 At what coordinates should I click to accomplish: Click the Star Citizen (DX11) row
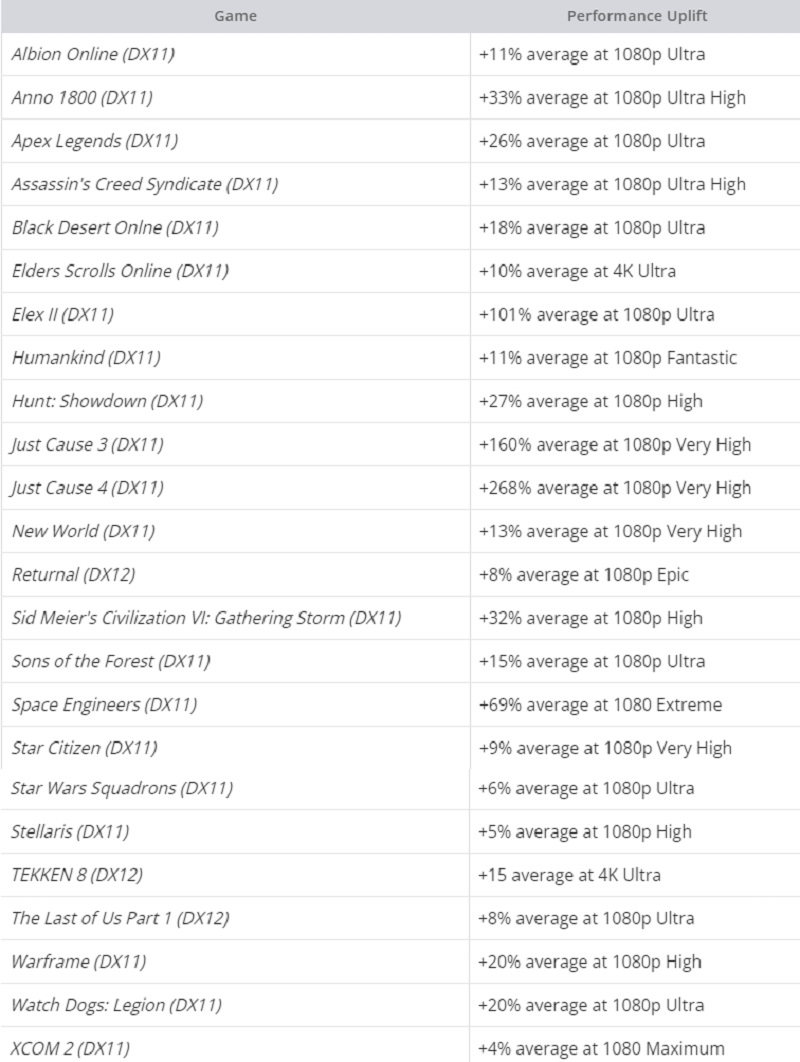click(x=400, y=748)
